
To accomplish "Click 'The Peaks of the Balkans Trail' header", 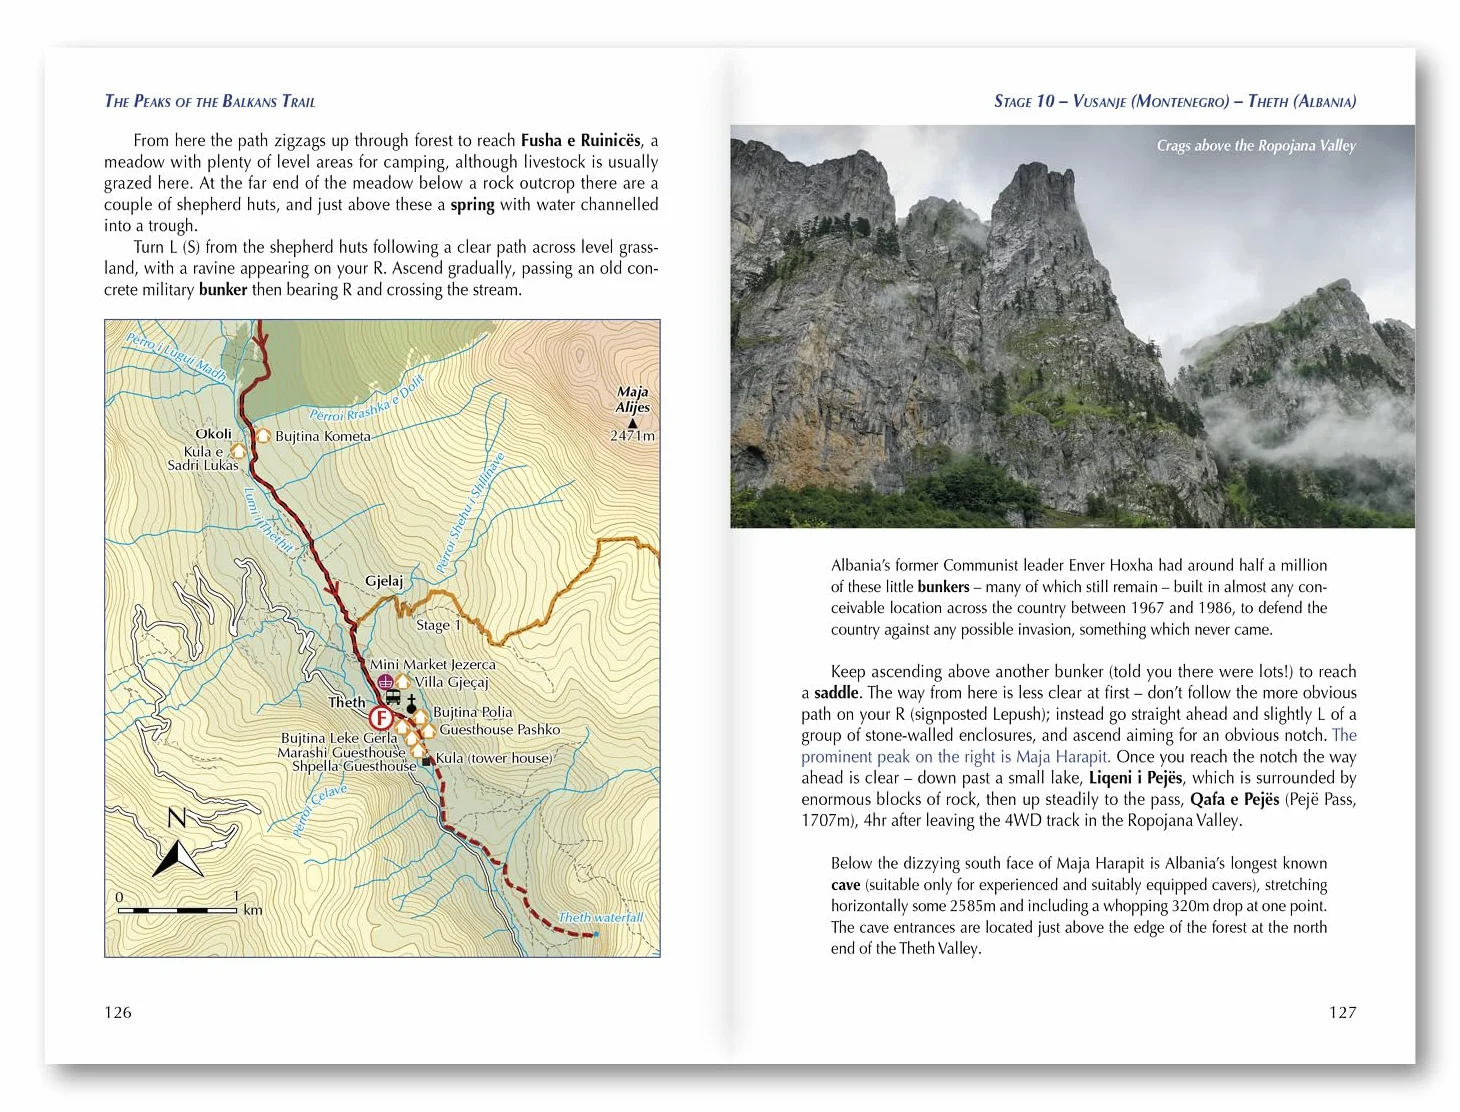I will tap(210, 101).
